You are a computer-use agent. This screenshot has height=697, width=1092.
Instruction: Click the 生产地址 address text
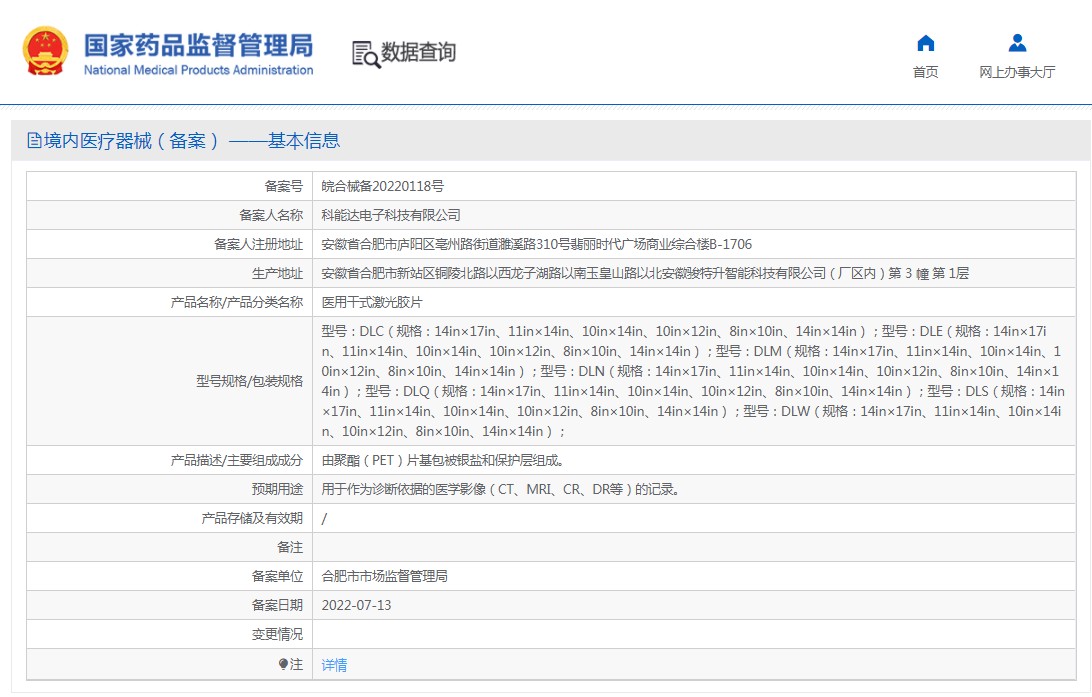tap(644, 273)
